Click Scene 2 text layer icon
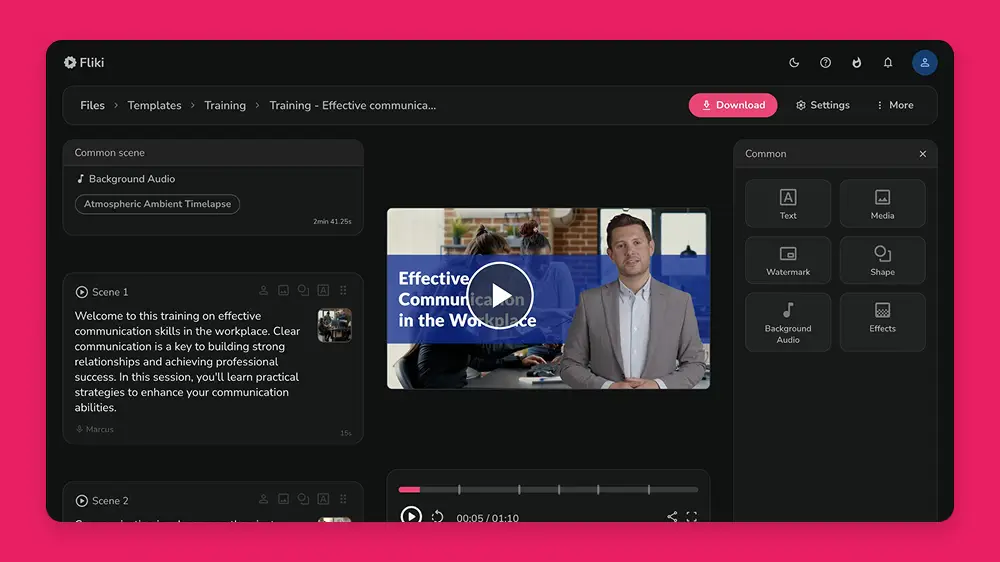This screenshot has width=1000, height=562. 323,499
